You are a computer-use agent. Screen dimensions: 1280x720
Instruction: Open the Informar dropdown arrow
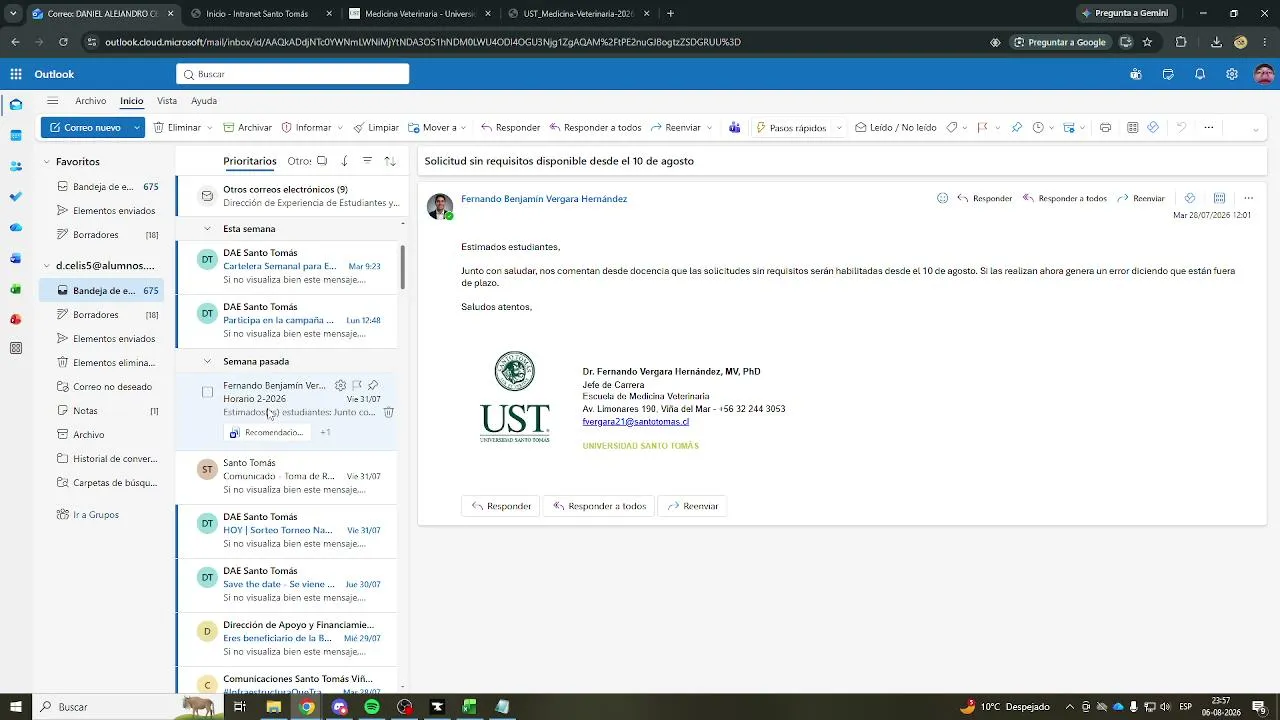pos(340,128)
